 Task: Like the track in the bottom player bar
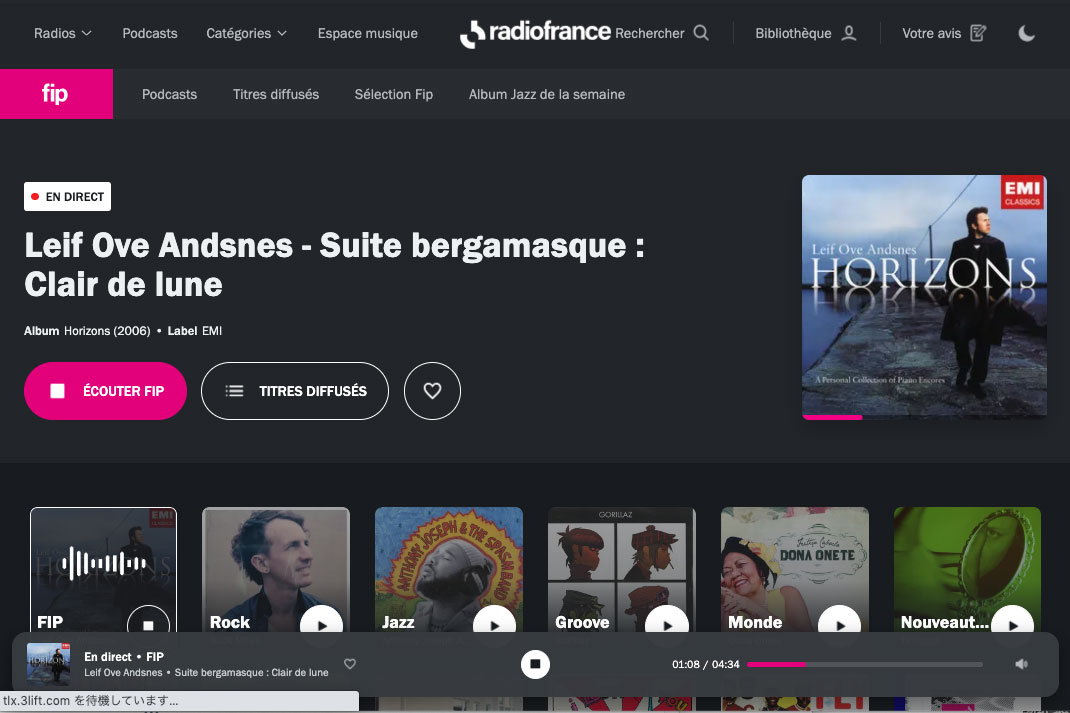[349, 664]
